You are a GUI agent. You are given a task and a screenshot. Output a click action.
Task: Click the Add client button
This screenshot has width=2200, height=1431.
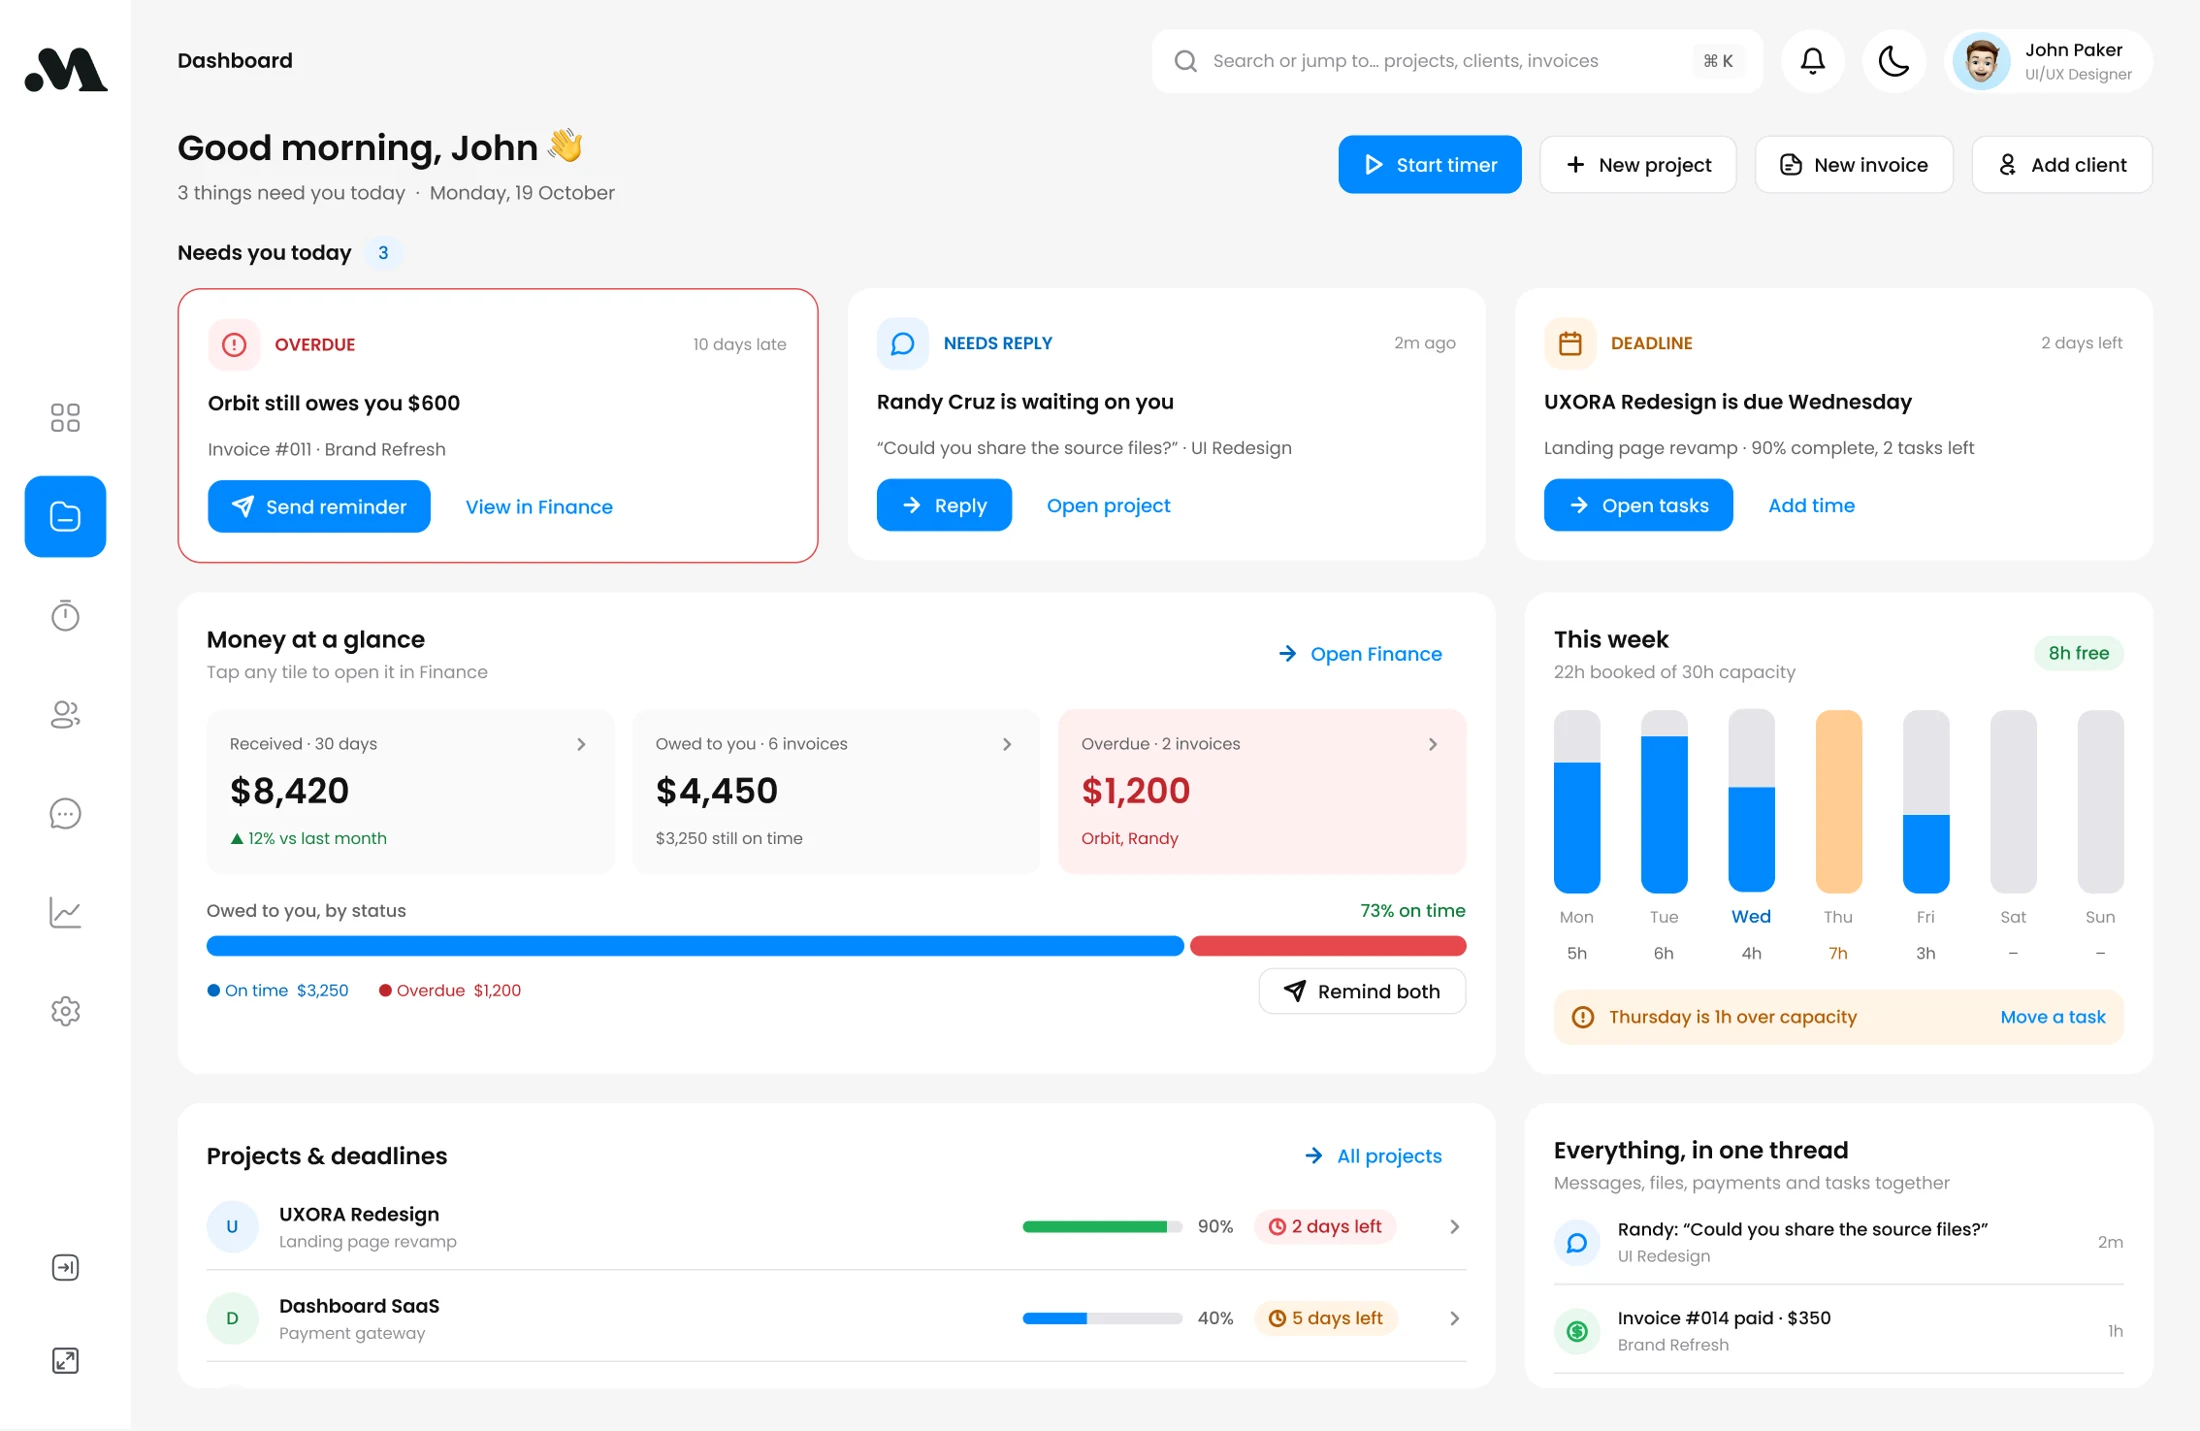[2062, 165]
